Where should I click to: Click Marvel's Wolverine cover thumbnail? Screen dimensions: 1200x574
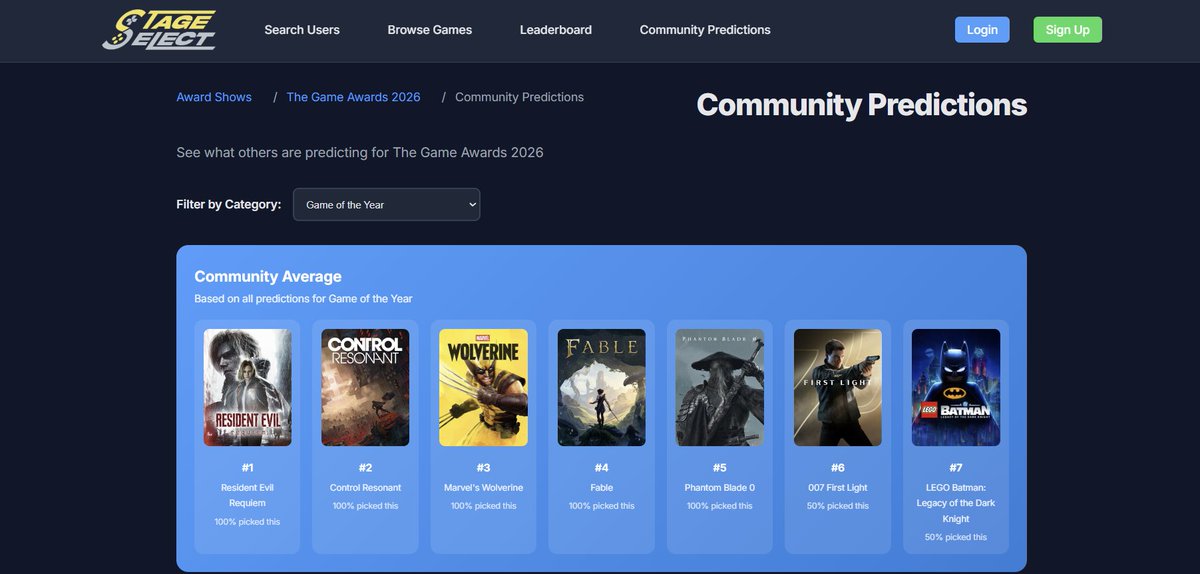pos(484,387)
